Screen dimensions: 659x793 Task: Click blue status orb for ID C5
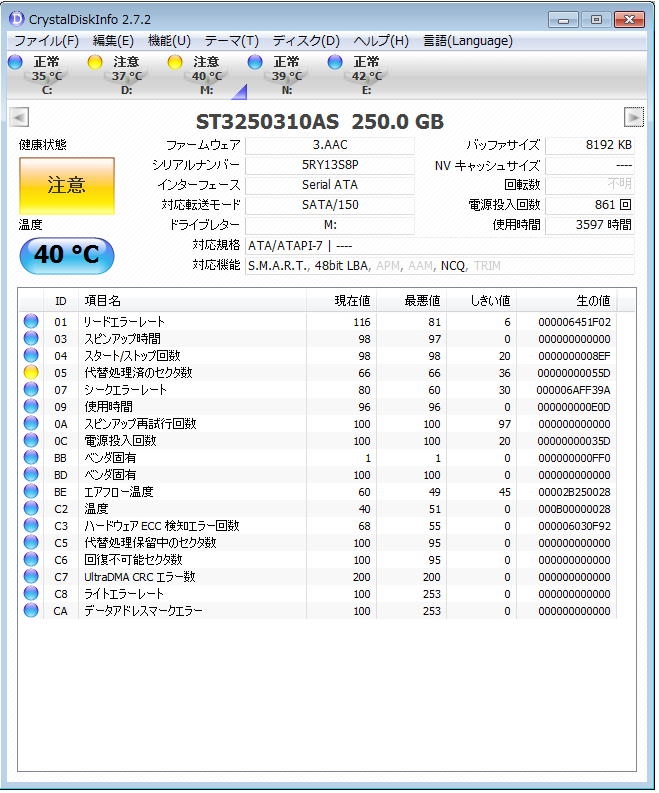coord(31,543)
